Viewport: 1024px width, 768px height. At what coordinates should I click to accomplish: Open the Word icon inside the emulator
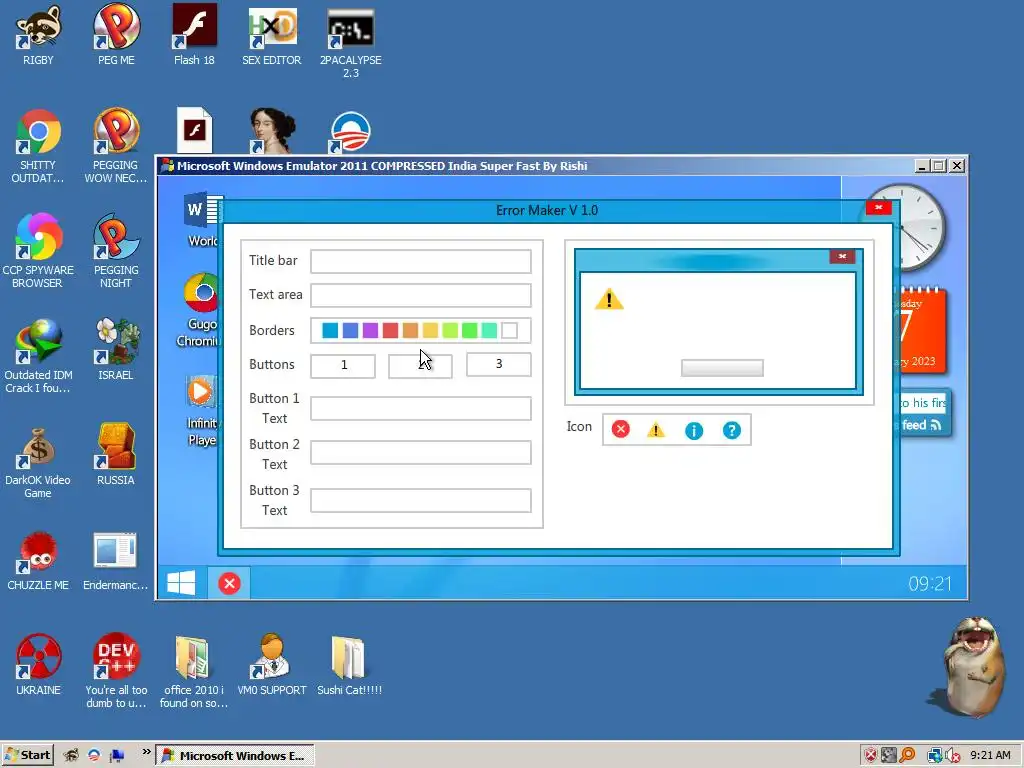click(x=202, y=220)
